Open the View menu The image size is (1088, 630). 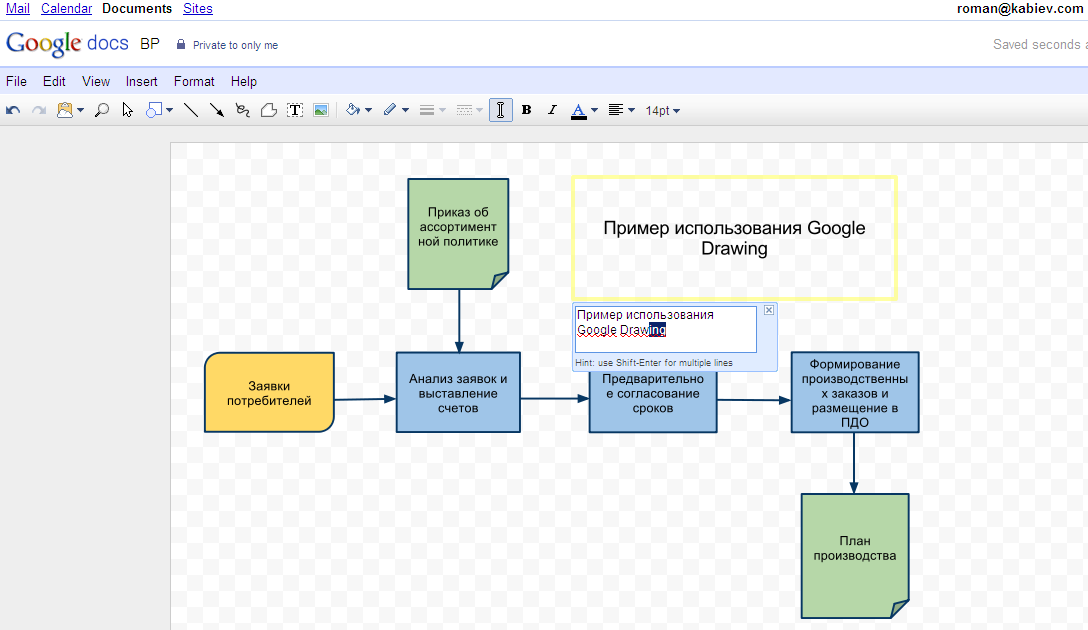click(x=96, y=81)
